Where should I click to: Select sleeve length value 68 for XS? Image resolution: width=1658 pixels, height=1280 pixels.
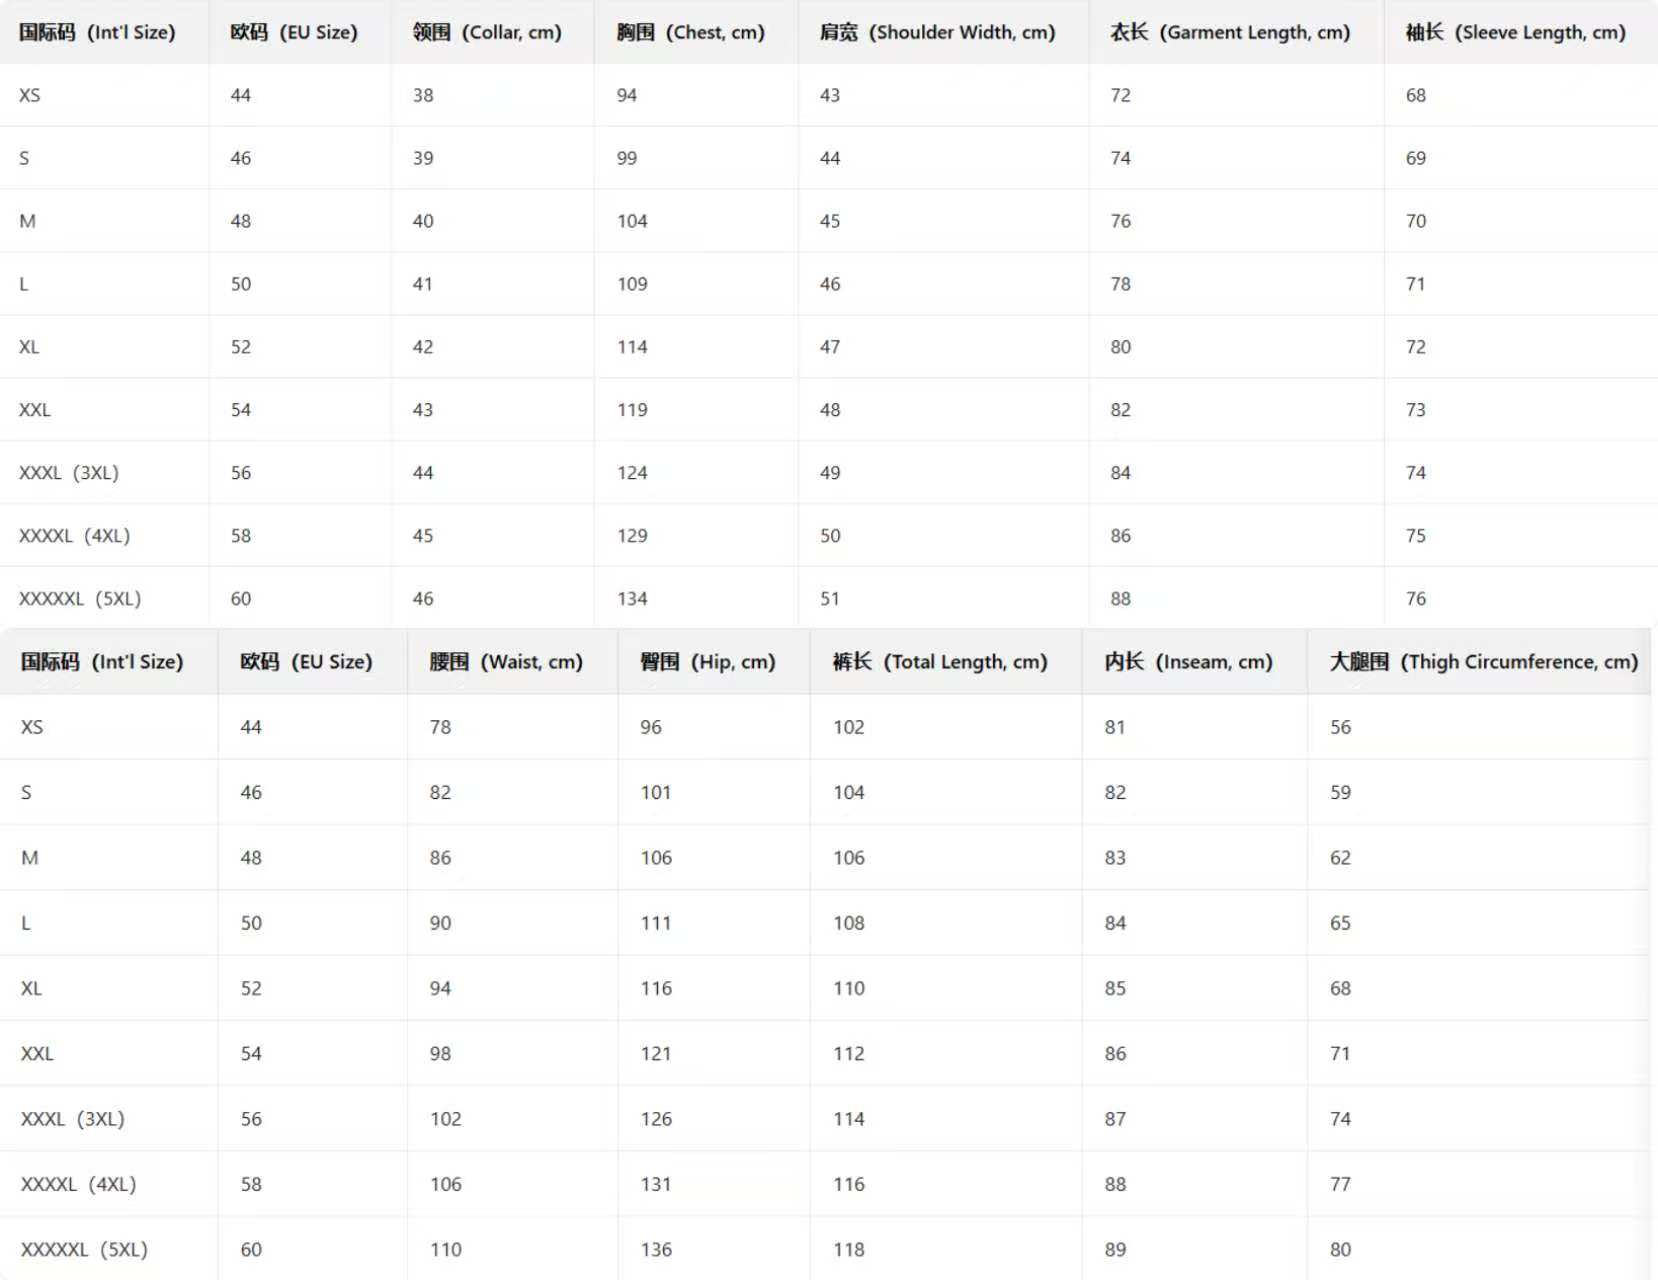pos(1416,95)
